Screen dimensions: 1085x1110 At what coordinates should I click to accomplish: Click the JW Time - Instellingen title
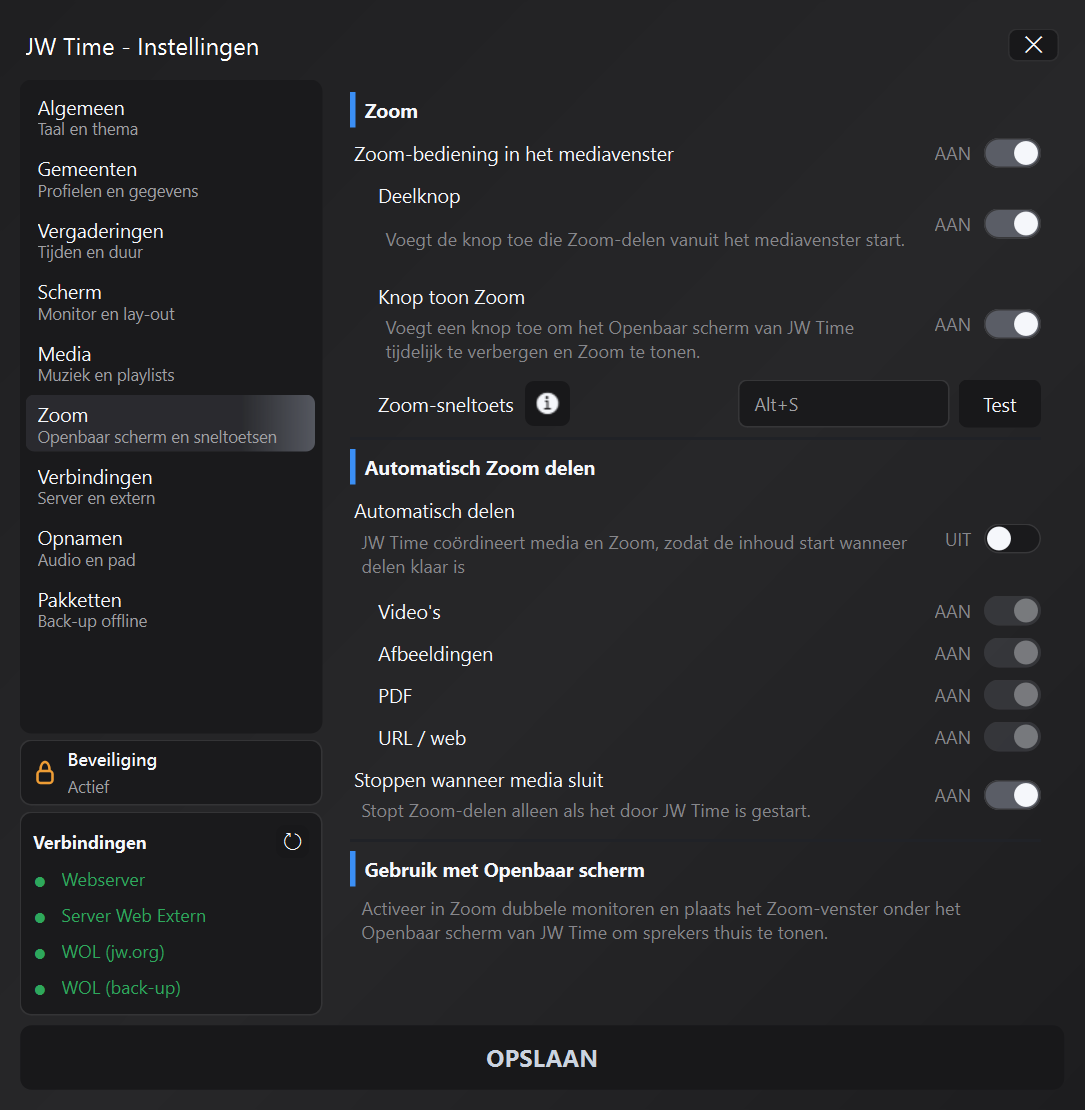(x=142, y=47)
